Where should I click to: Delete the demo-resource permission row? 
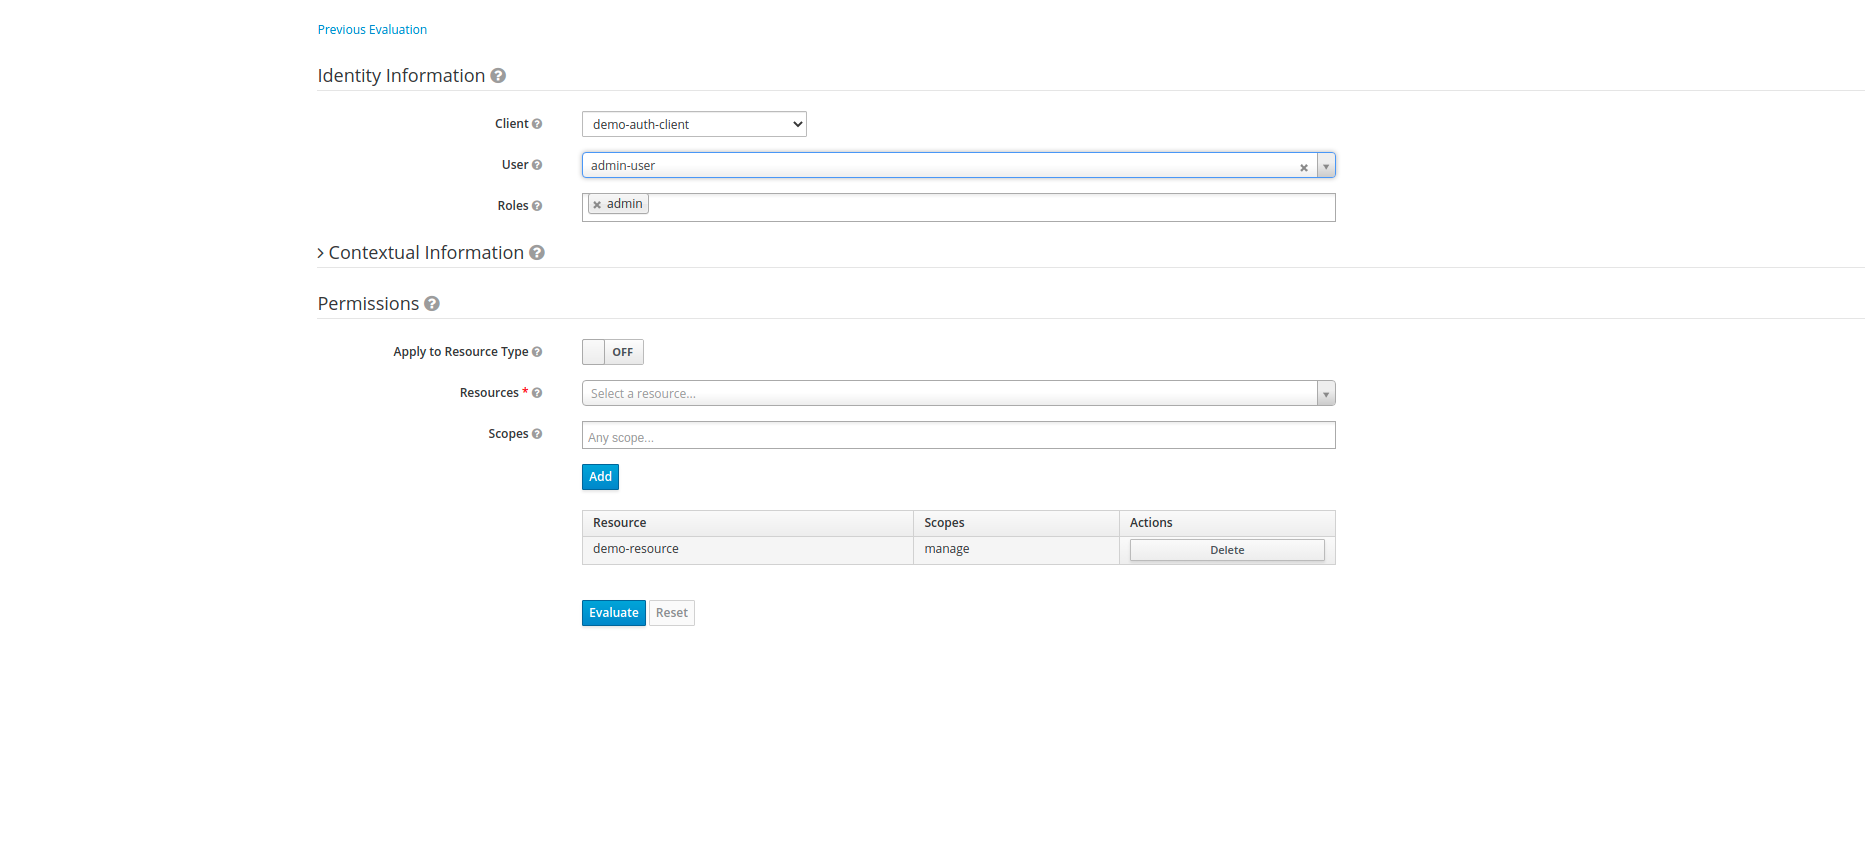(x=1226, y=550)
